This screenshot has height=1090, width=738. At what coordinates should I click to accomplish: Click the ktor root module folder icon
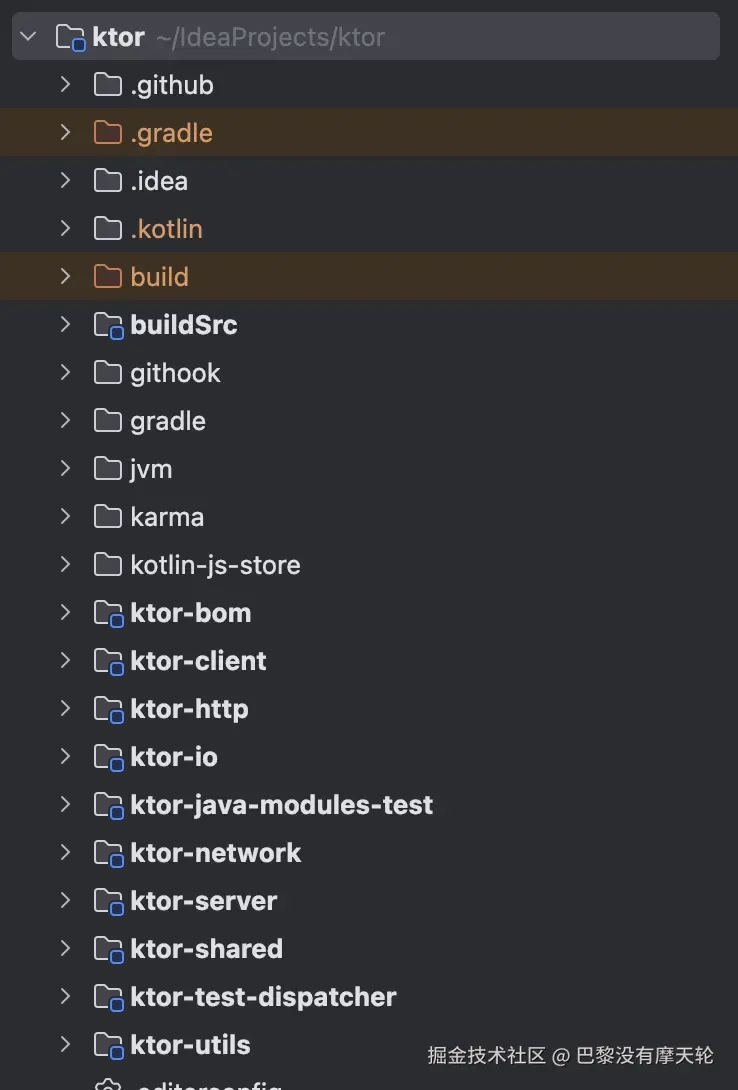(x=70, y=38)
